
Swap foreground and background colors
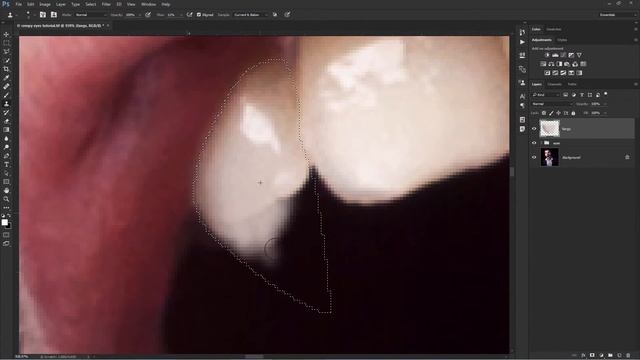click(9, 216)
